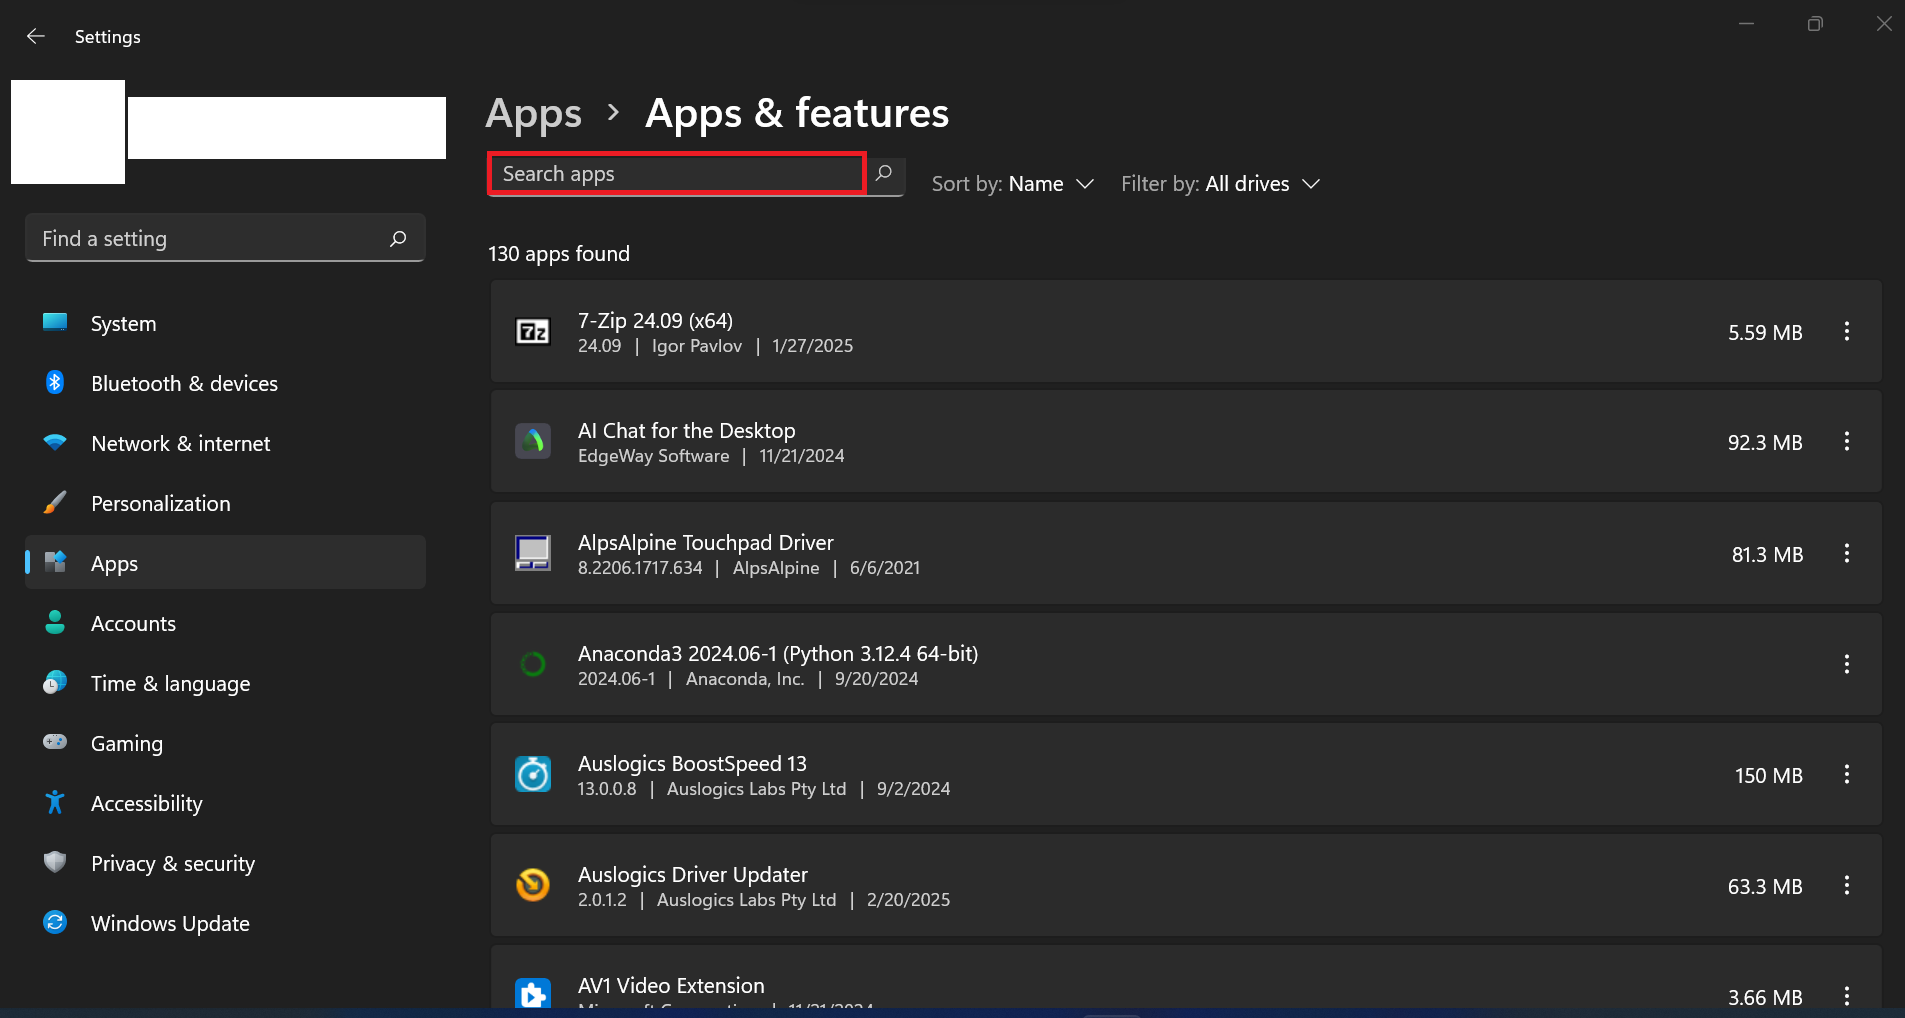The image size is (1905, 1018).
Task: Click the Auslogics BoostSpeed stopwatch icon
Action: coord(533,774)
